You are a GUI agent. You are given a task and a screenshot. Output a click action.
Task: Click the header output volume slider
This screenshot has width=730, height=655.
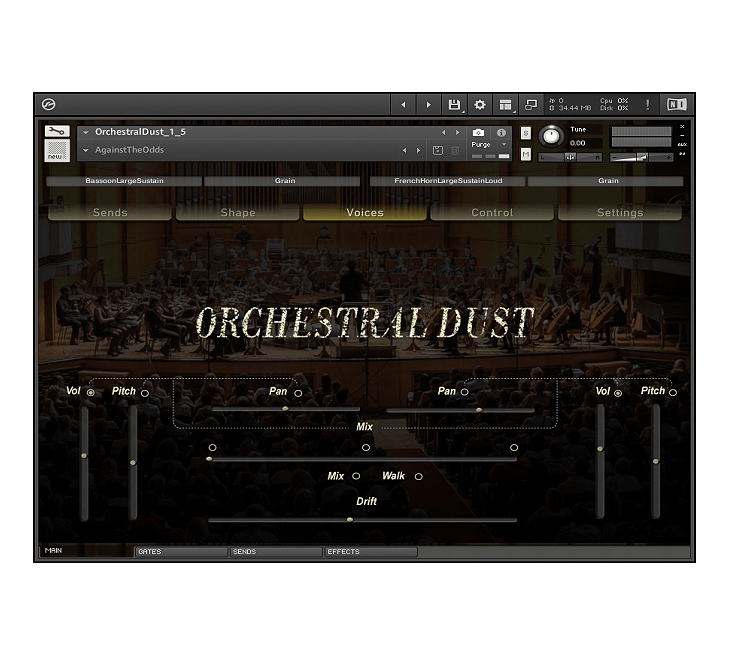click(x=642, y=157)
